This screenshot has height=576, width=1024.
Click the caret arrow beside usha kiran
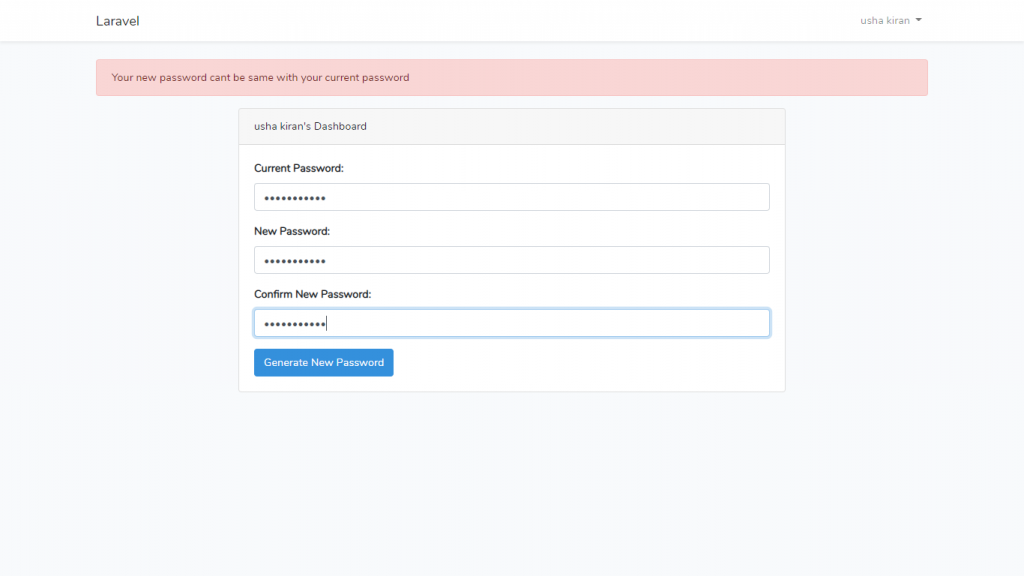click(918, 20)
